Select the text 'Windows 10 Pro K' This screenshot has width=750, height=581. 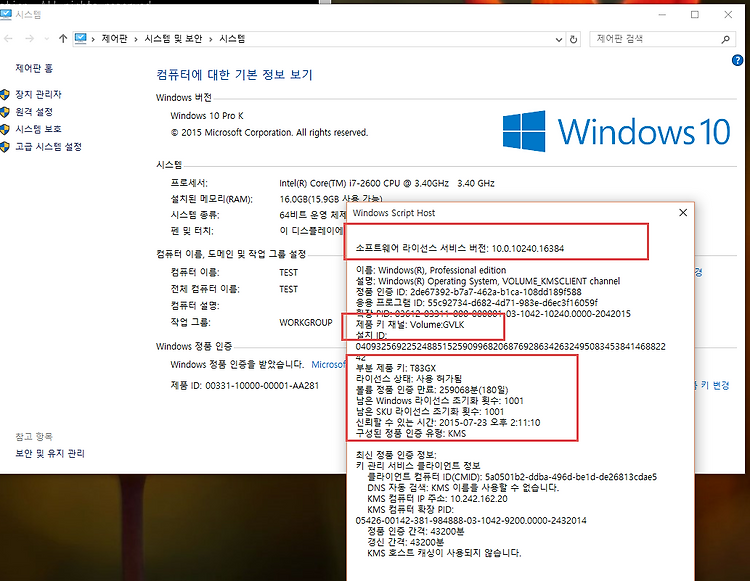(x=207, y=116)
